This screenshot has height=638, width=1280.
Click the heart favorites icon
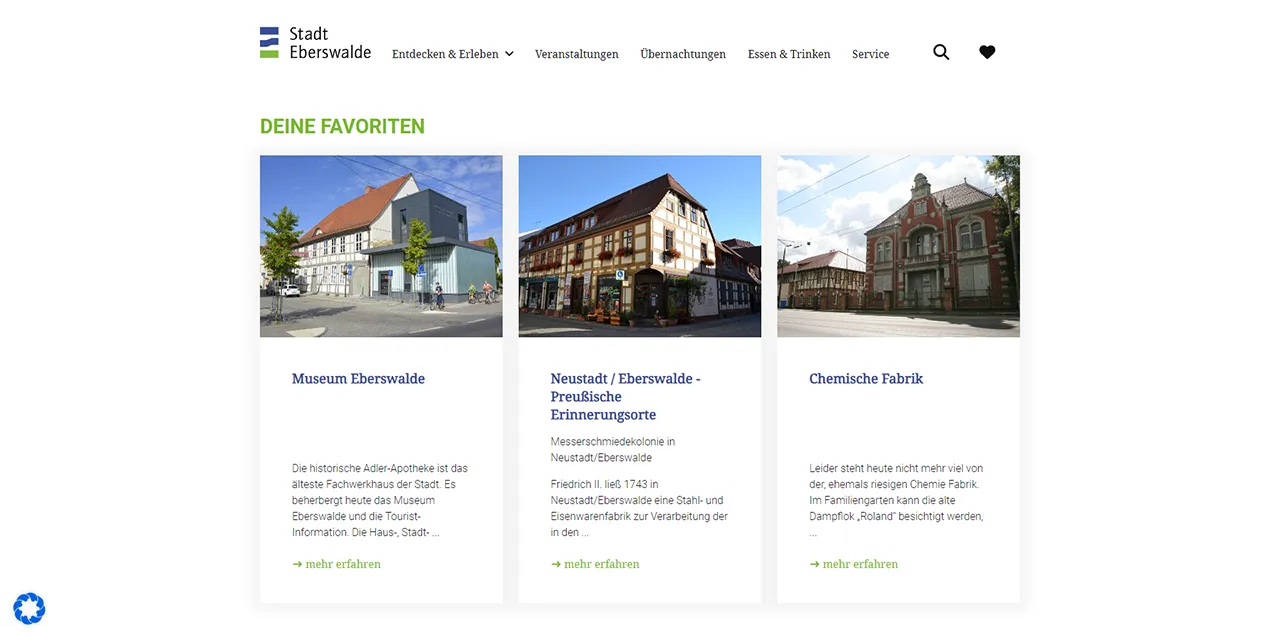(x=987, y=52)
